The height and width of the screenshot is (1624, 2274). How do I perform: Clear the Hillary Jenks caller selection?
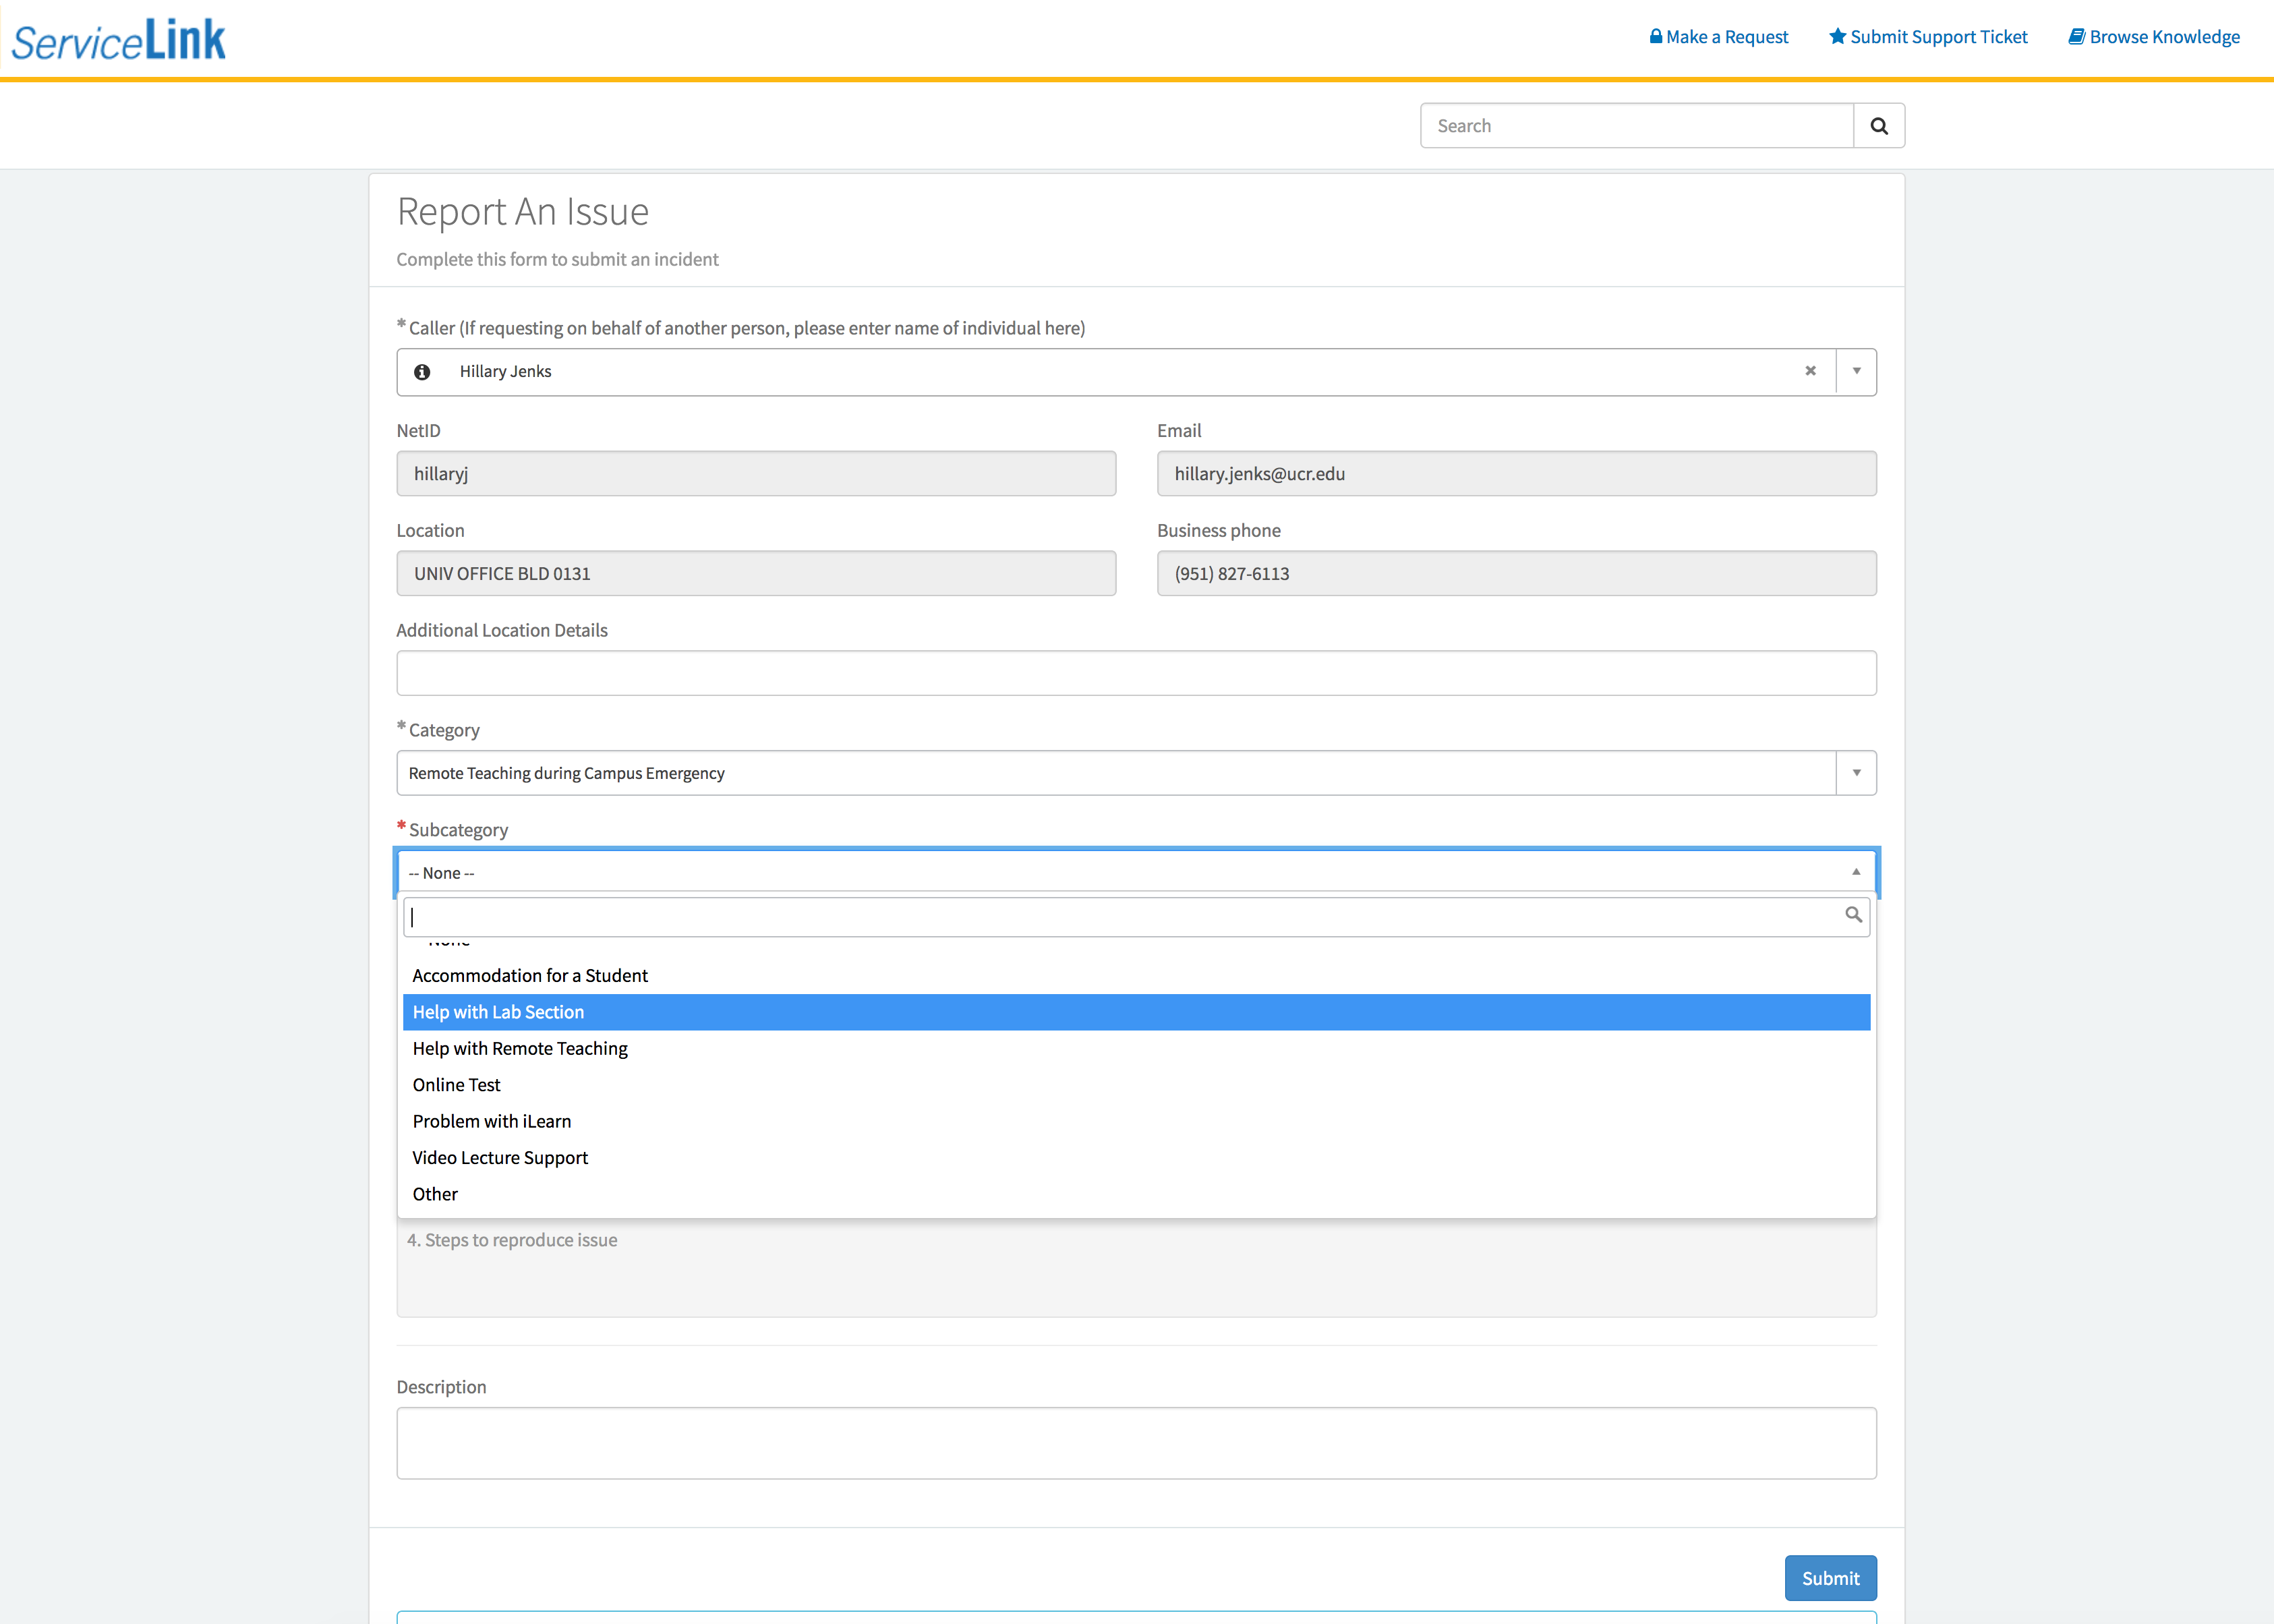1809,371
